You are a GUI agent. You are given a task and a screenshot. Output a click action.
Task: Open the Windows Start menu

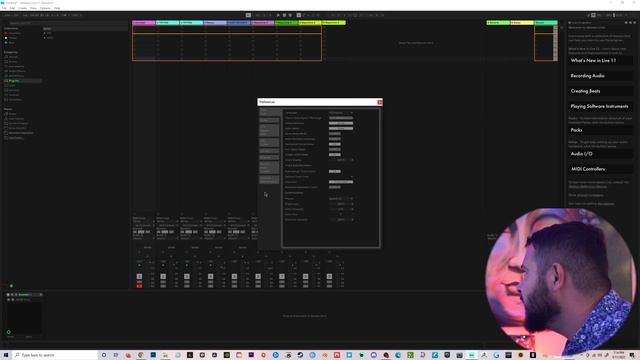click(x=6, y=355)
